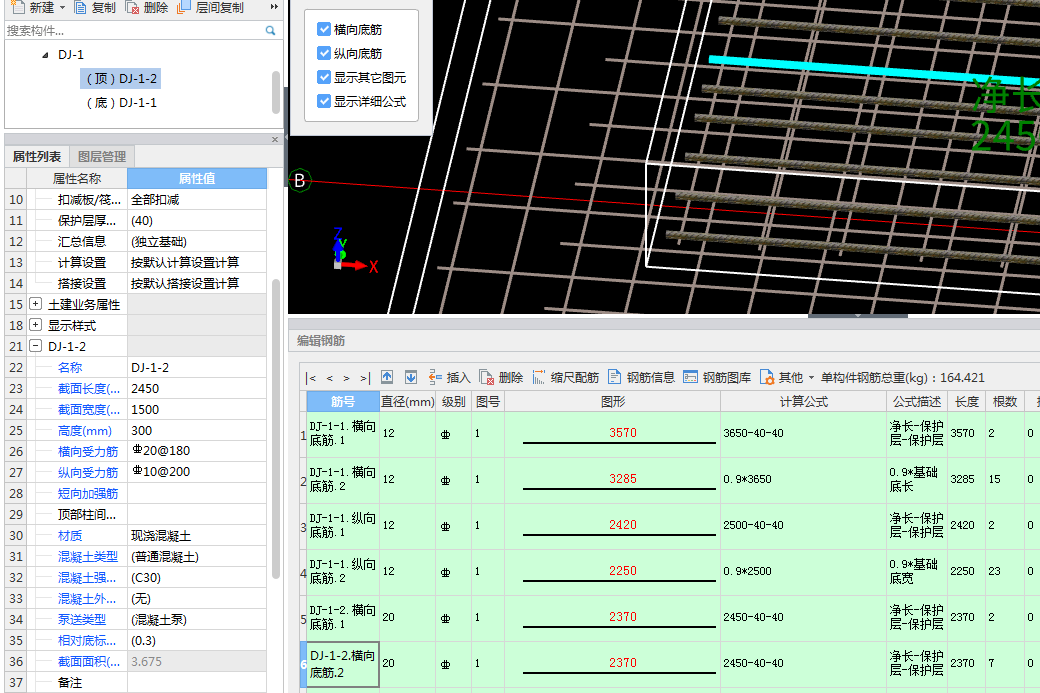Select row DJ-1-1.横向底筋.1

click(343, 434)
